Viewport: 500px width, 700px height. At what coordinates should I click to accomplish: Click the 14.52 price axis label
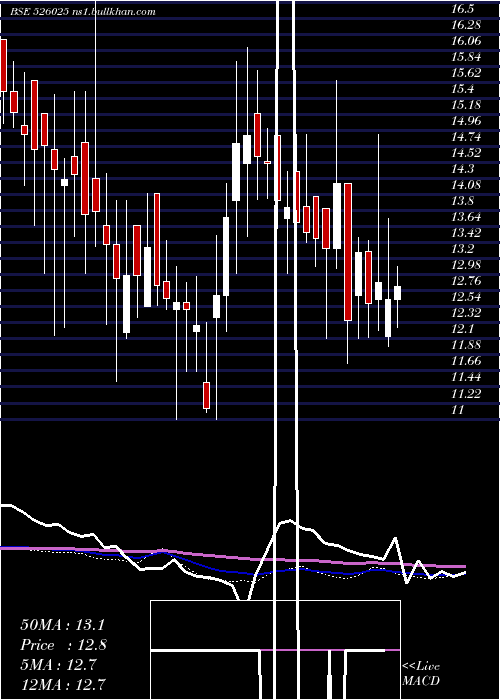466,153
